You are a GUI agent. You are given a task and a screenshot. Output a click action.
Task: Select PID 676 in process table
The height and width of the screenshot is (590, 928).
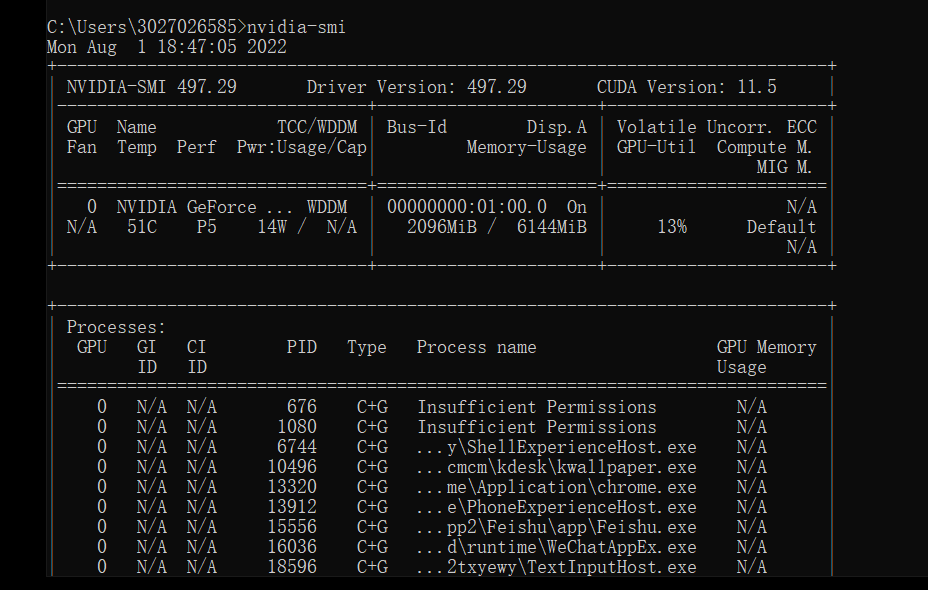point(302,407)
